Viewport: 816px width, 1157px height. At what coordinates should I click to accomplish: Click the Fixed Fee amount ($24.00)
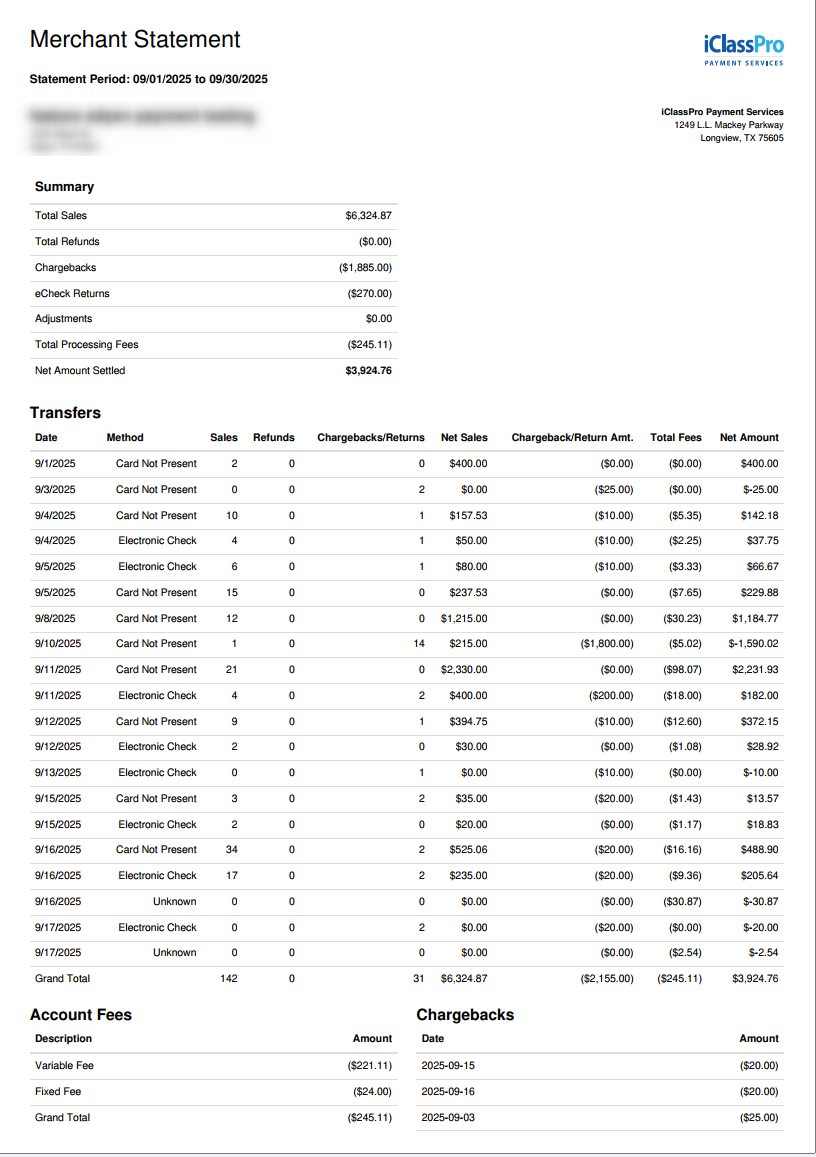[x=372, y=1091]
